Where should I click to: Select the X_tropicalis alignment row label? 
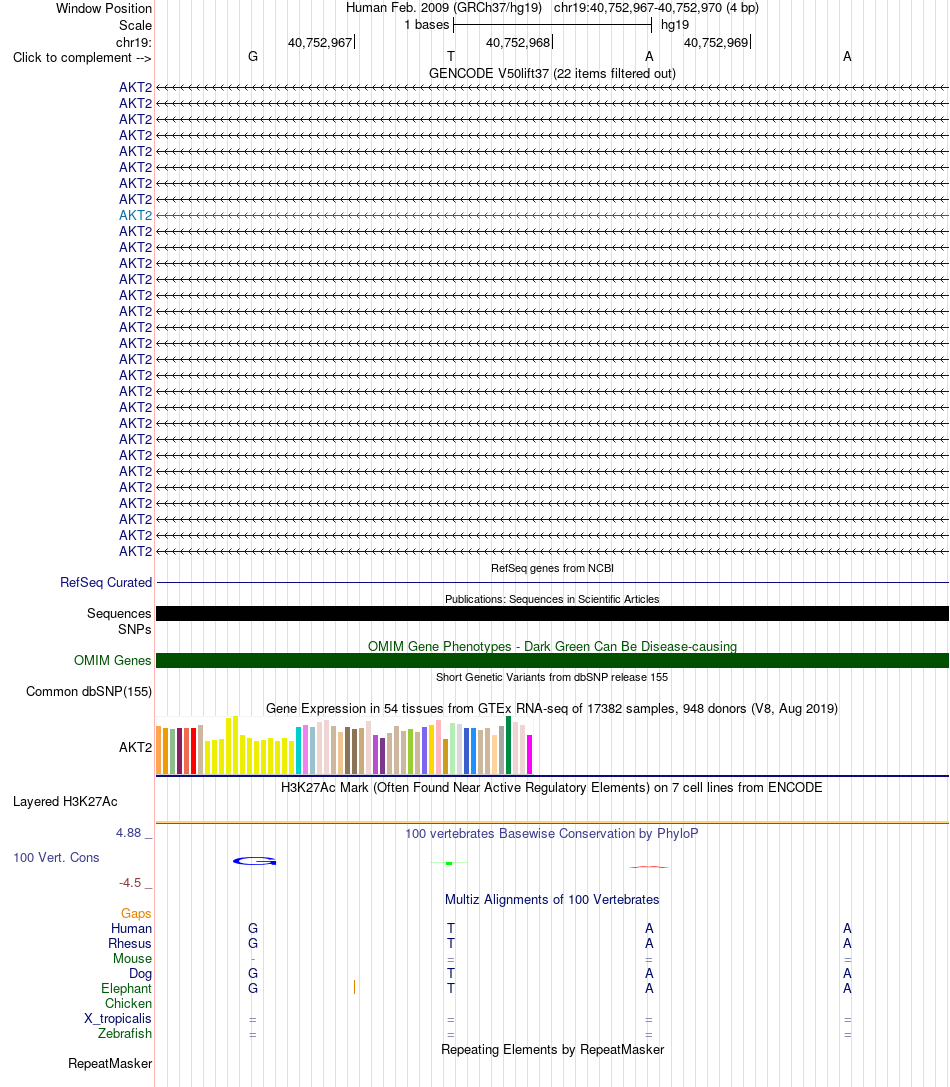[x=118, y=1019]
